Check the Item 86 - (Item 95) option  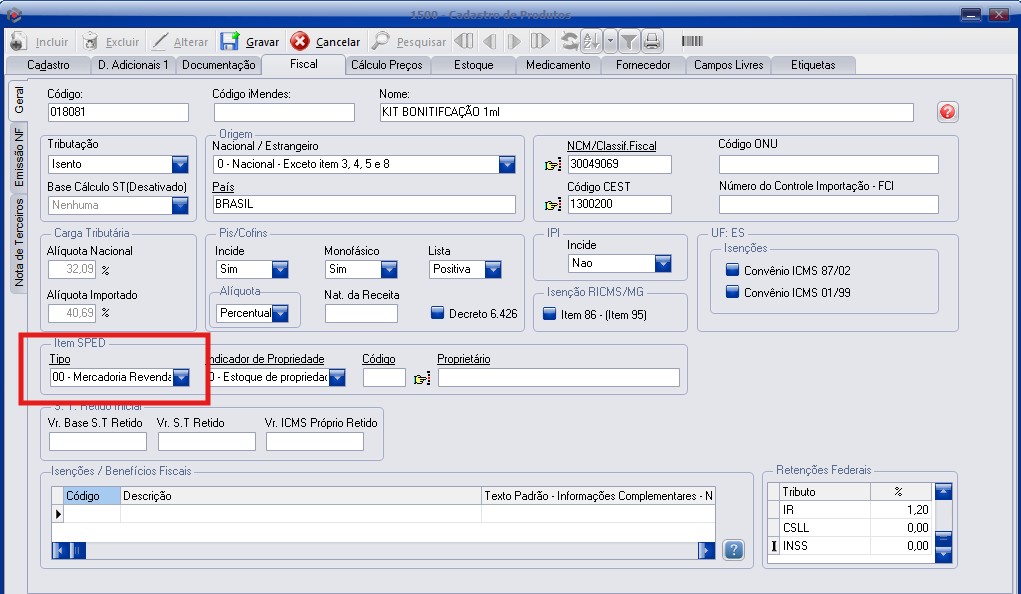[x=549, y=314]
